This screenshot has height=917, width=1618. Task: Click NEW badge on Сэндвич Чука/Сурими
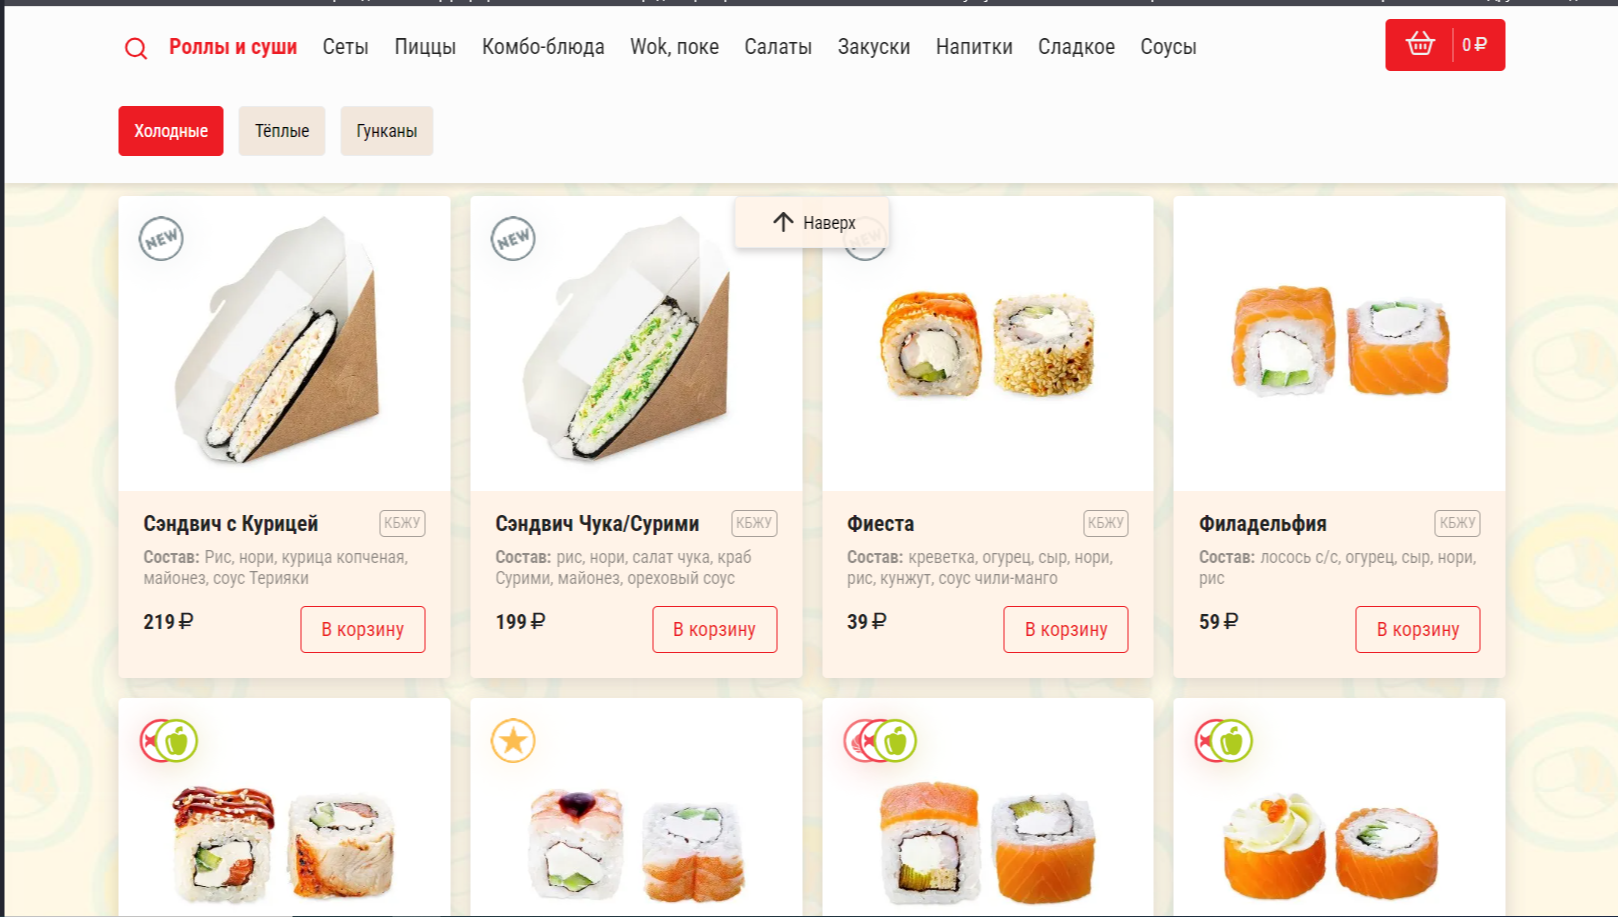tap(513, 239)
